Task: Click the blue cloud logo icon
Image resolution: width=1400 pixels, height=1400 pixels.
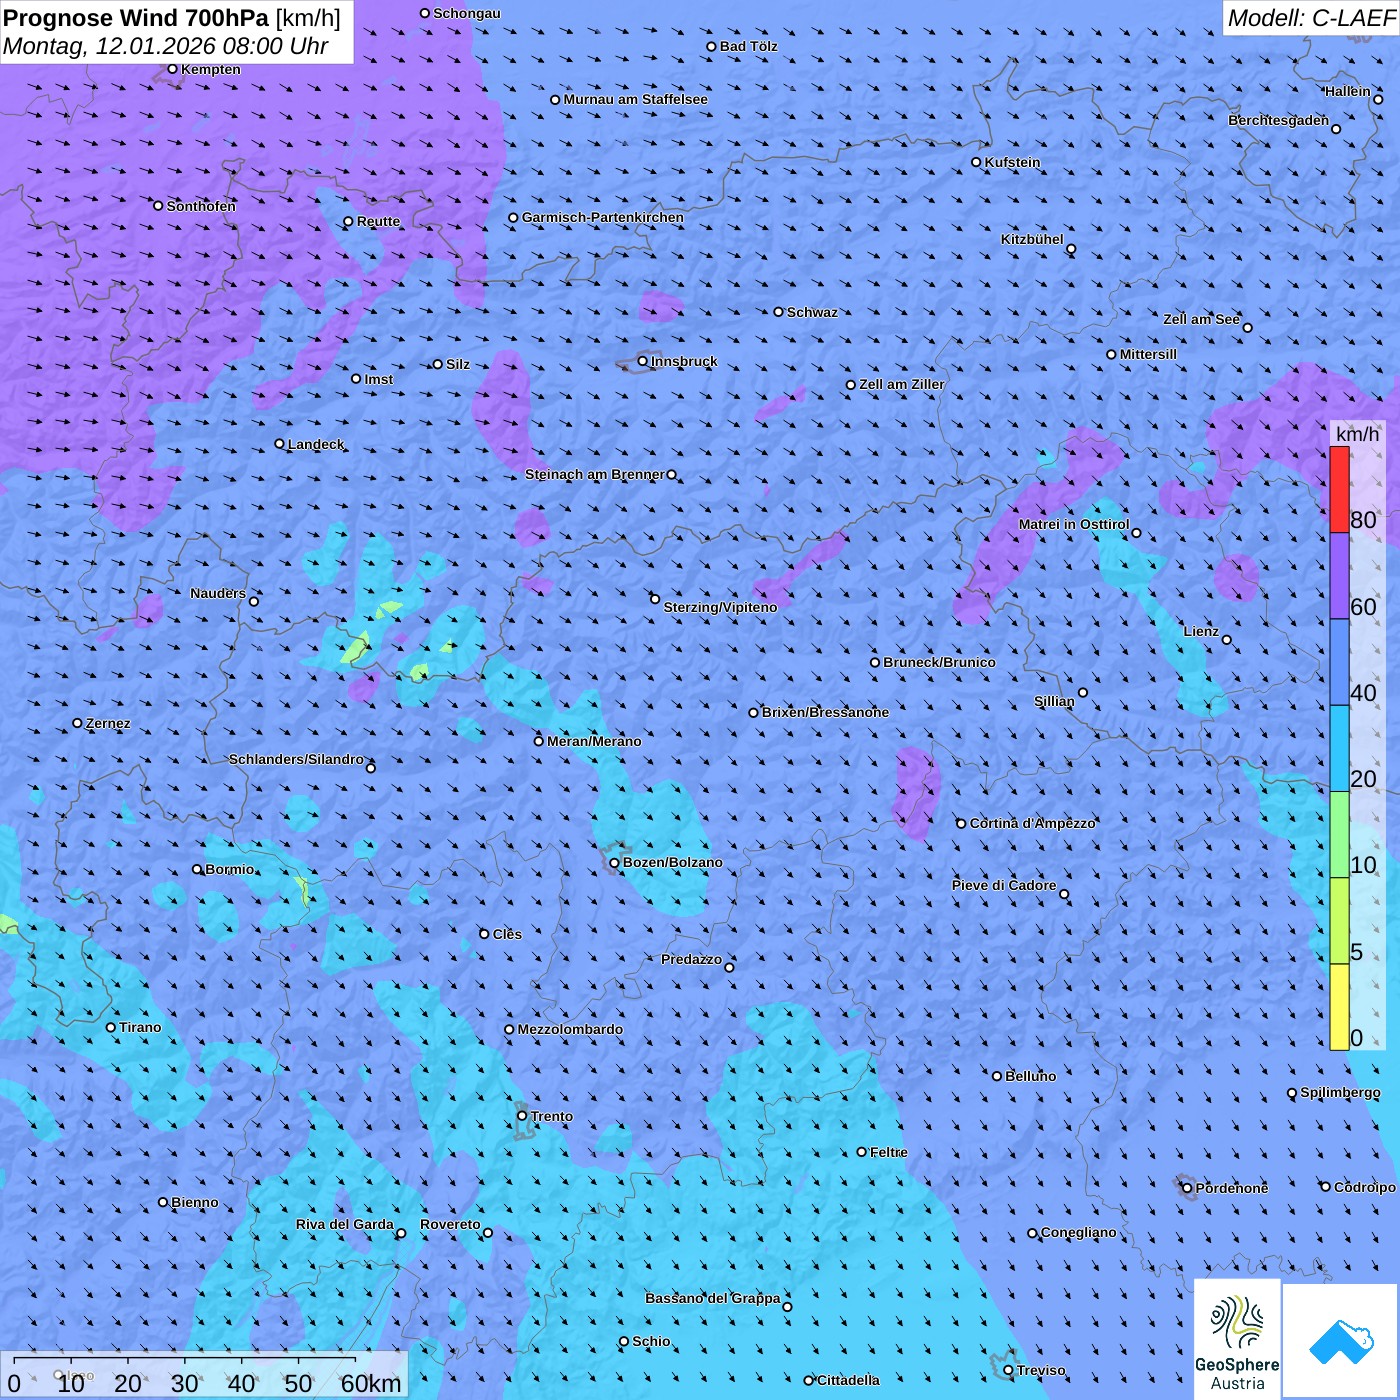Action: (x=1341, y=1341)
